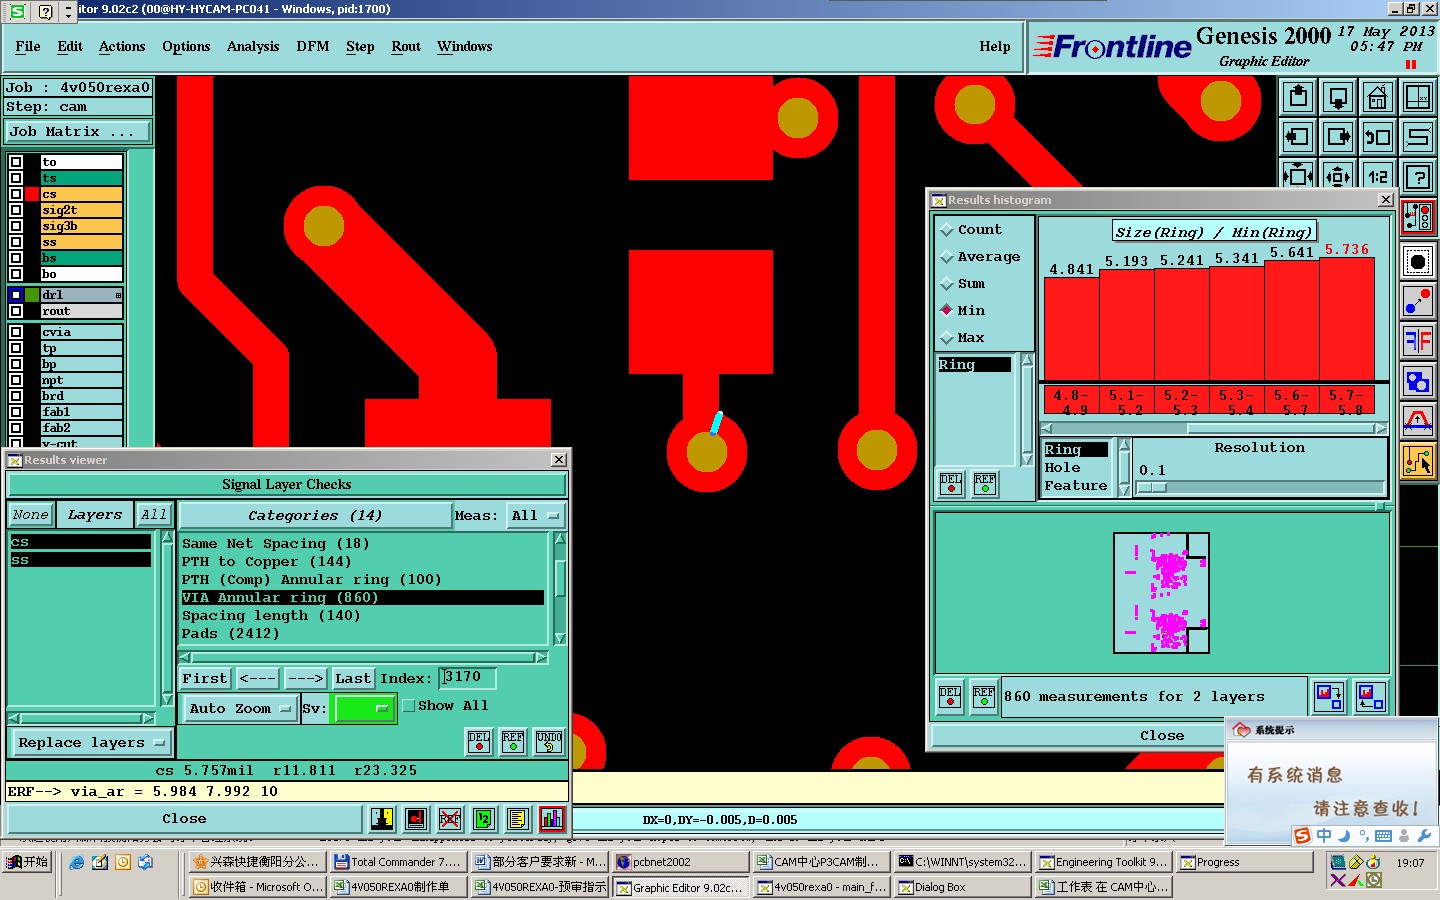Viewport: 1440px width, 900px height.
Task: Open the Categories (14) header
Action: coord(315,516)
